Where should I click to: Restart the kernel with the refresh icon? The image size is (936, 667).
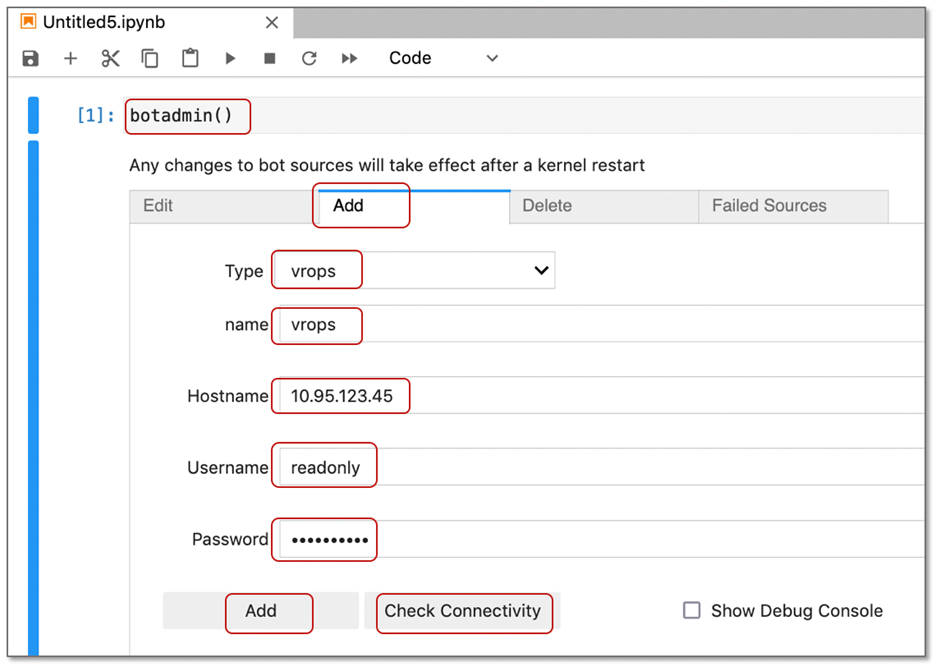(x=308, y=58)
